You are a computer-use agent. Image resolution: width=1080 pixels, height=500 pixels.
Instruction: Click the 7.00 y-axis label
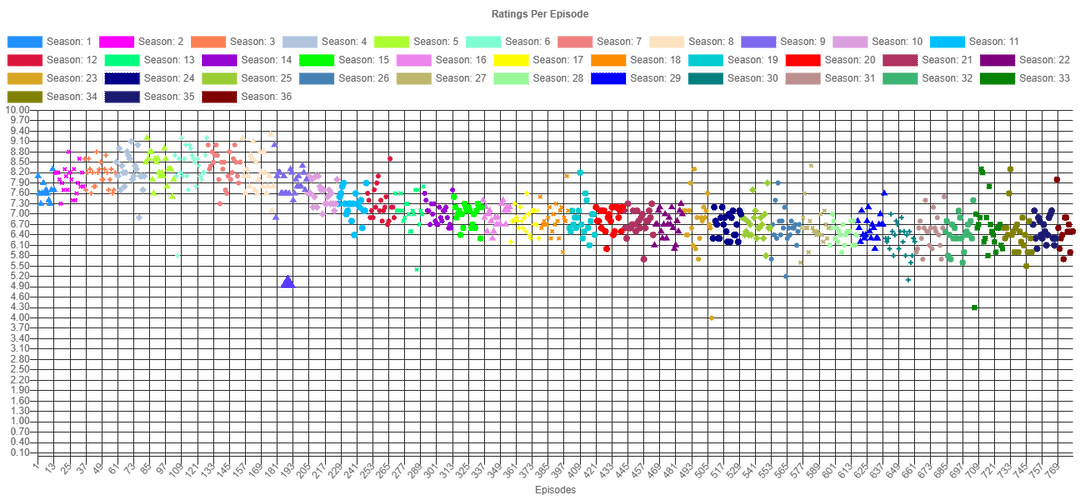coord(21,213)
